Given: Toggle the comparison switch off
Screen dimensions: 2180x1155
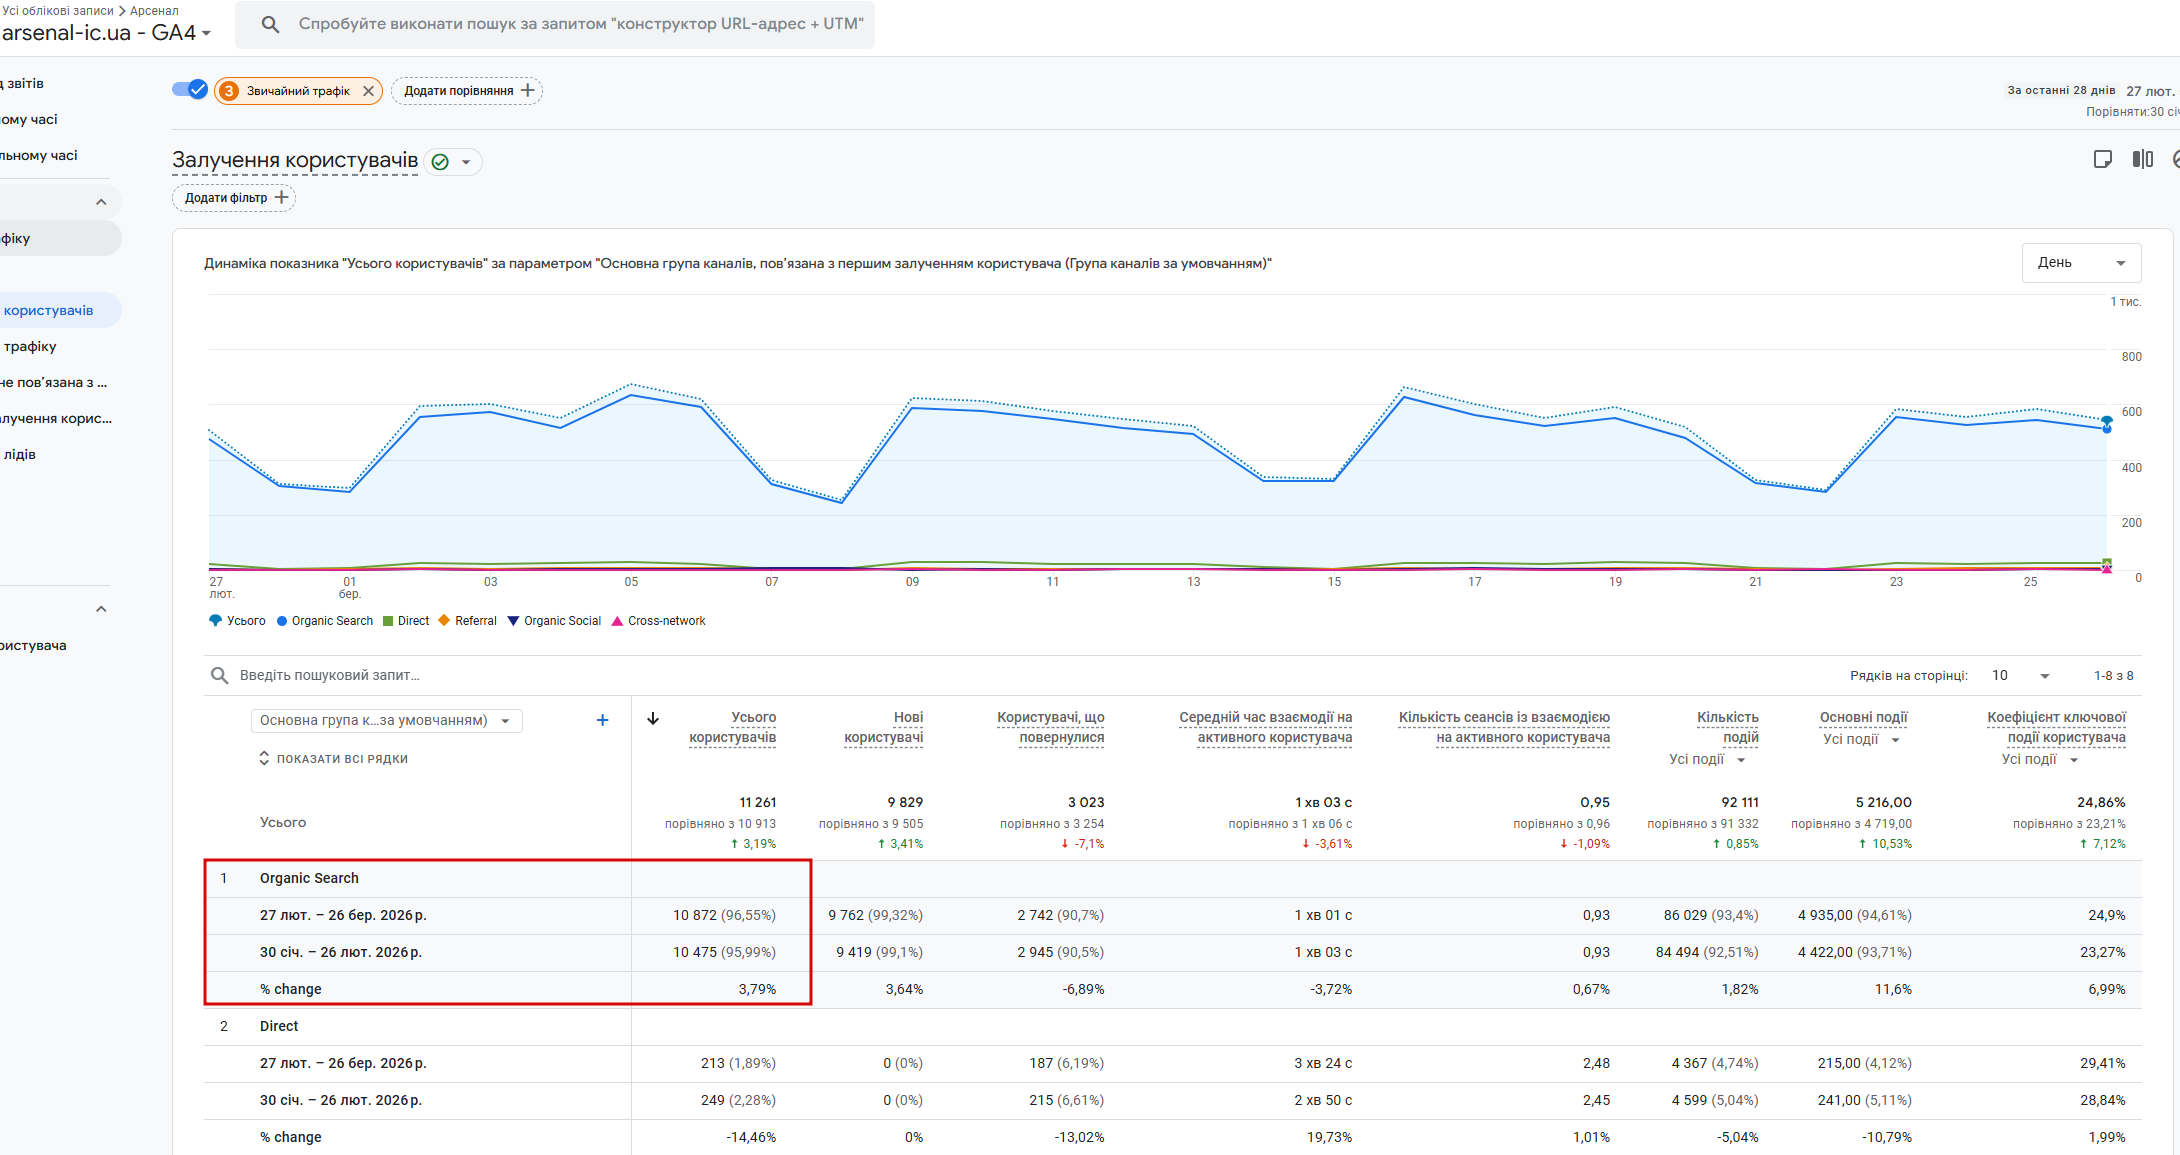Looking at the screenshot, I should point(189,89).
